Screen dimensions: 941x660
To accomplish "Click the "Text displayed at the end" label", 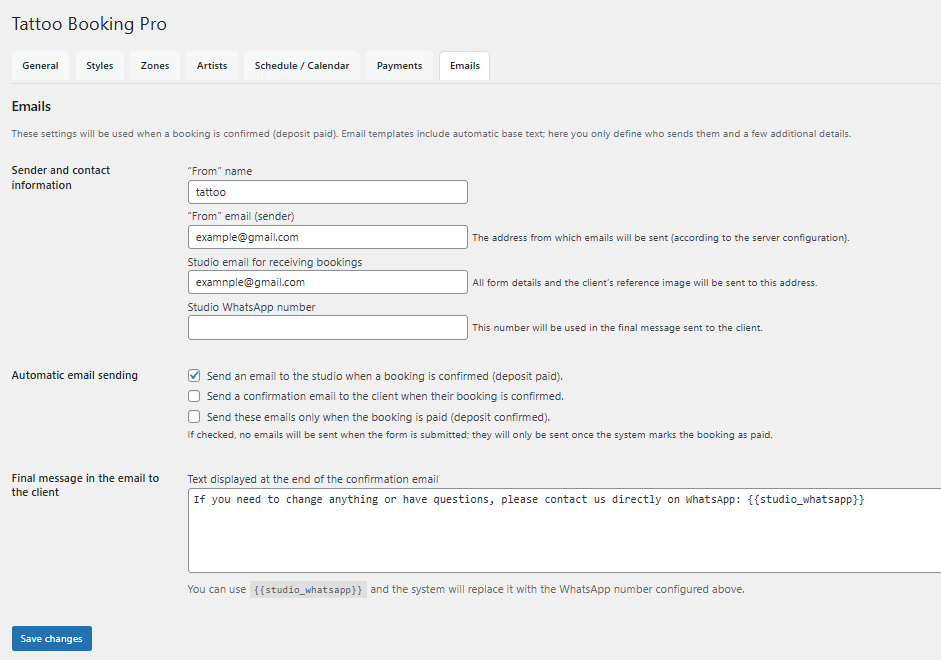I will (x=313, y=479).
